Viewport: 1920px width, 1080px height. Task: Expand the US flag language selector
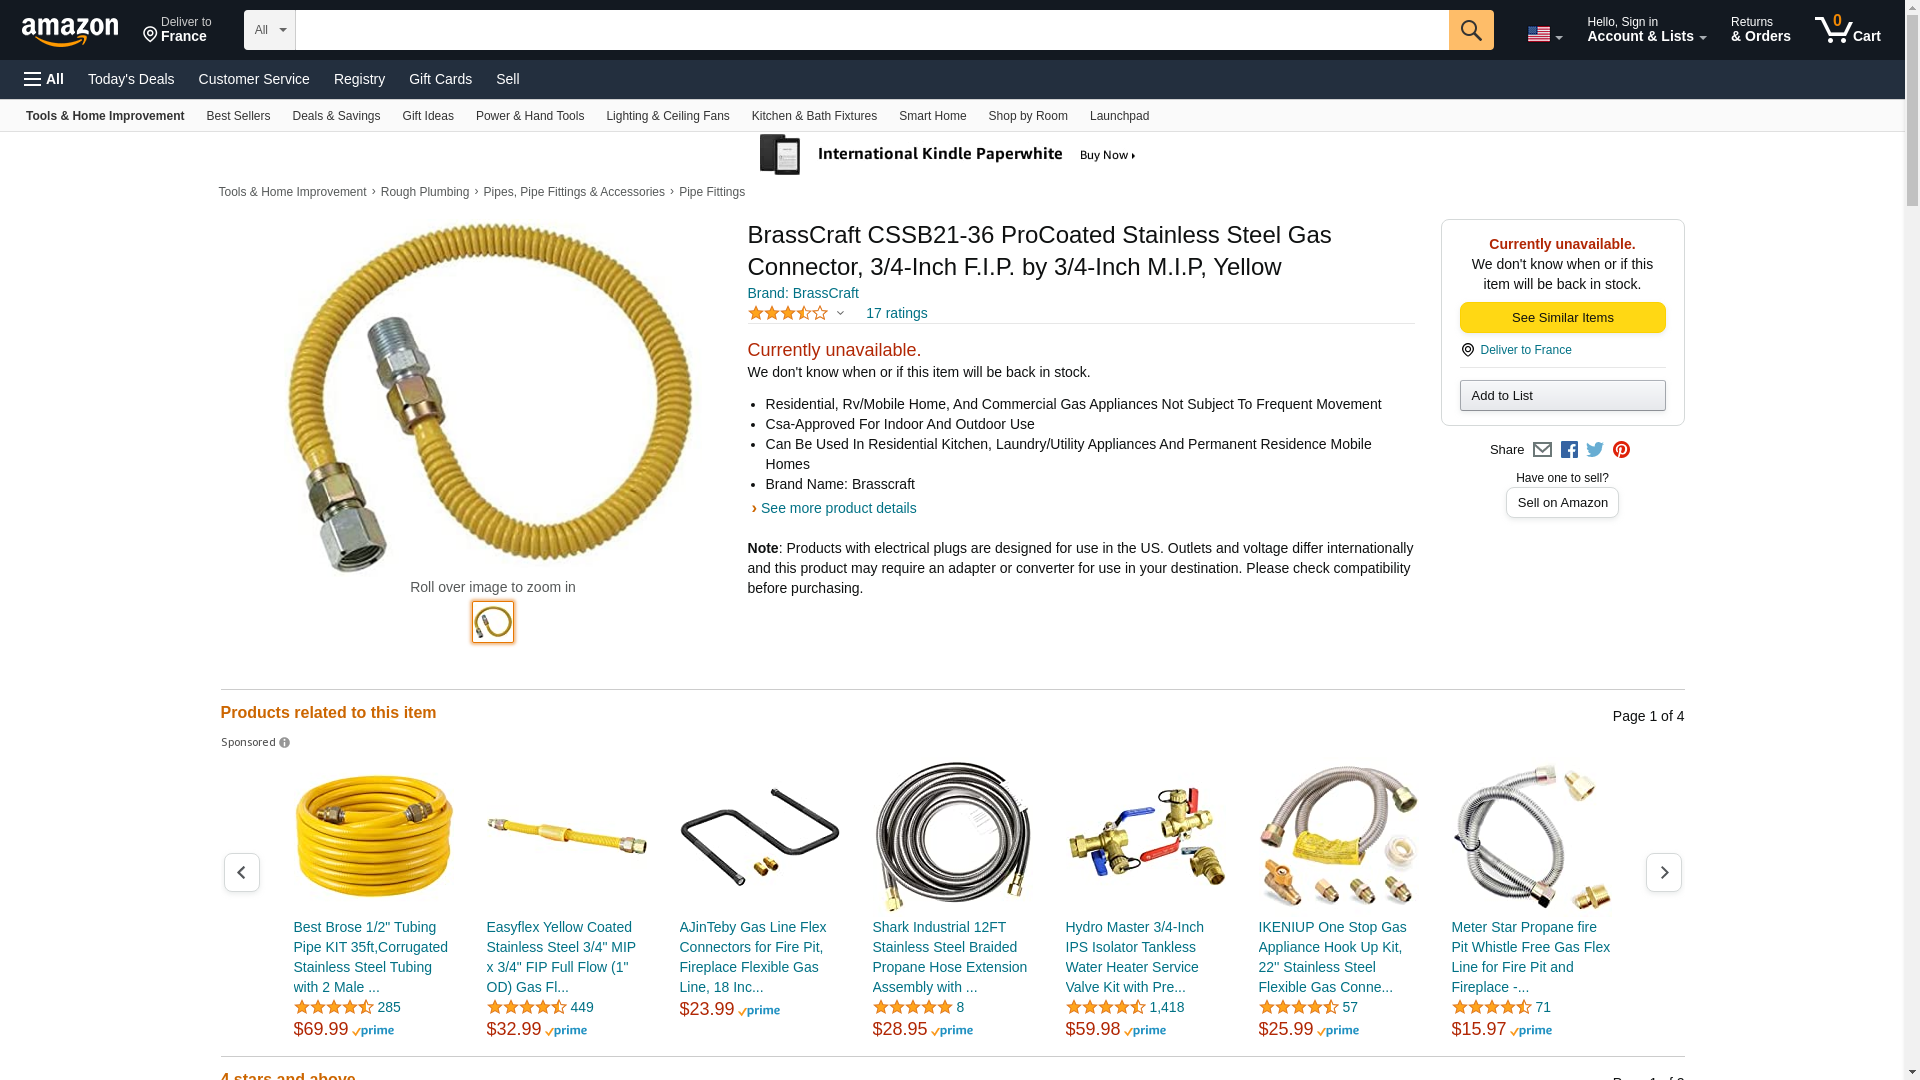(1544, 34)
